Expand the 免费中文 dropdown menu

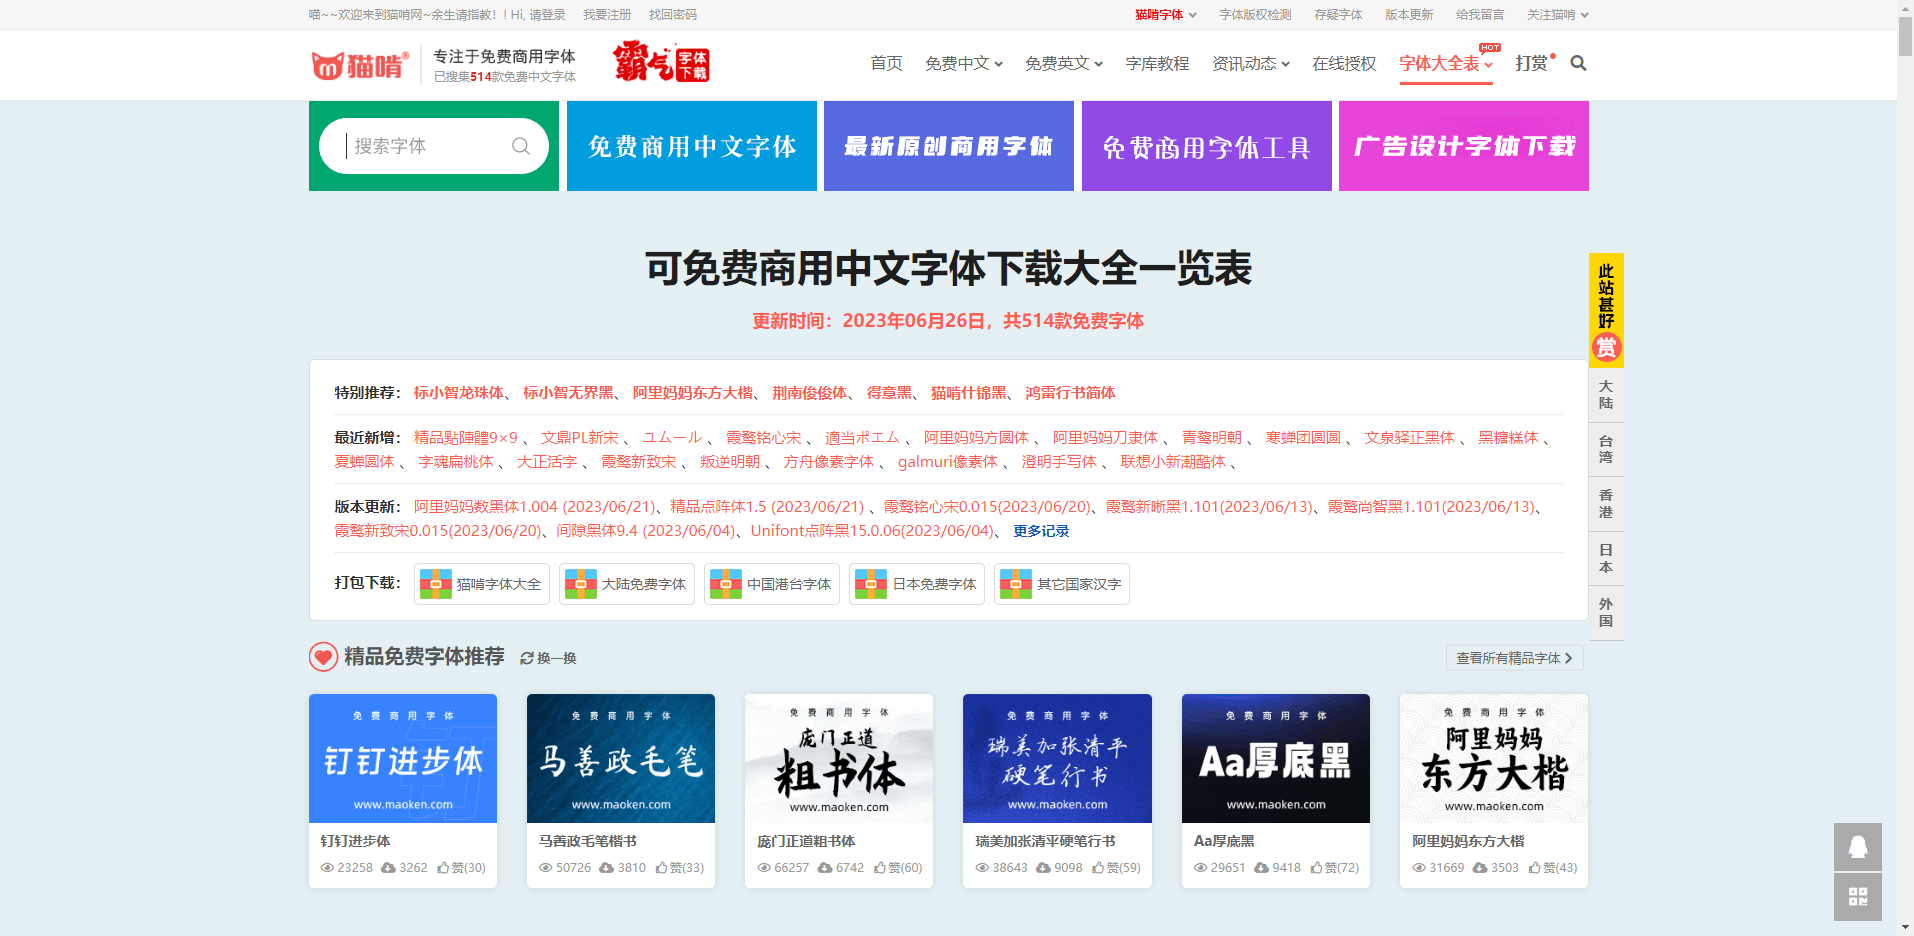click(963, 64)
